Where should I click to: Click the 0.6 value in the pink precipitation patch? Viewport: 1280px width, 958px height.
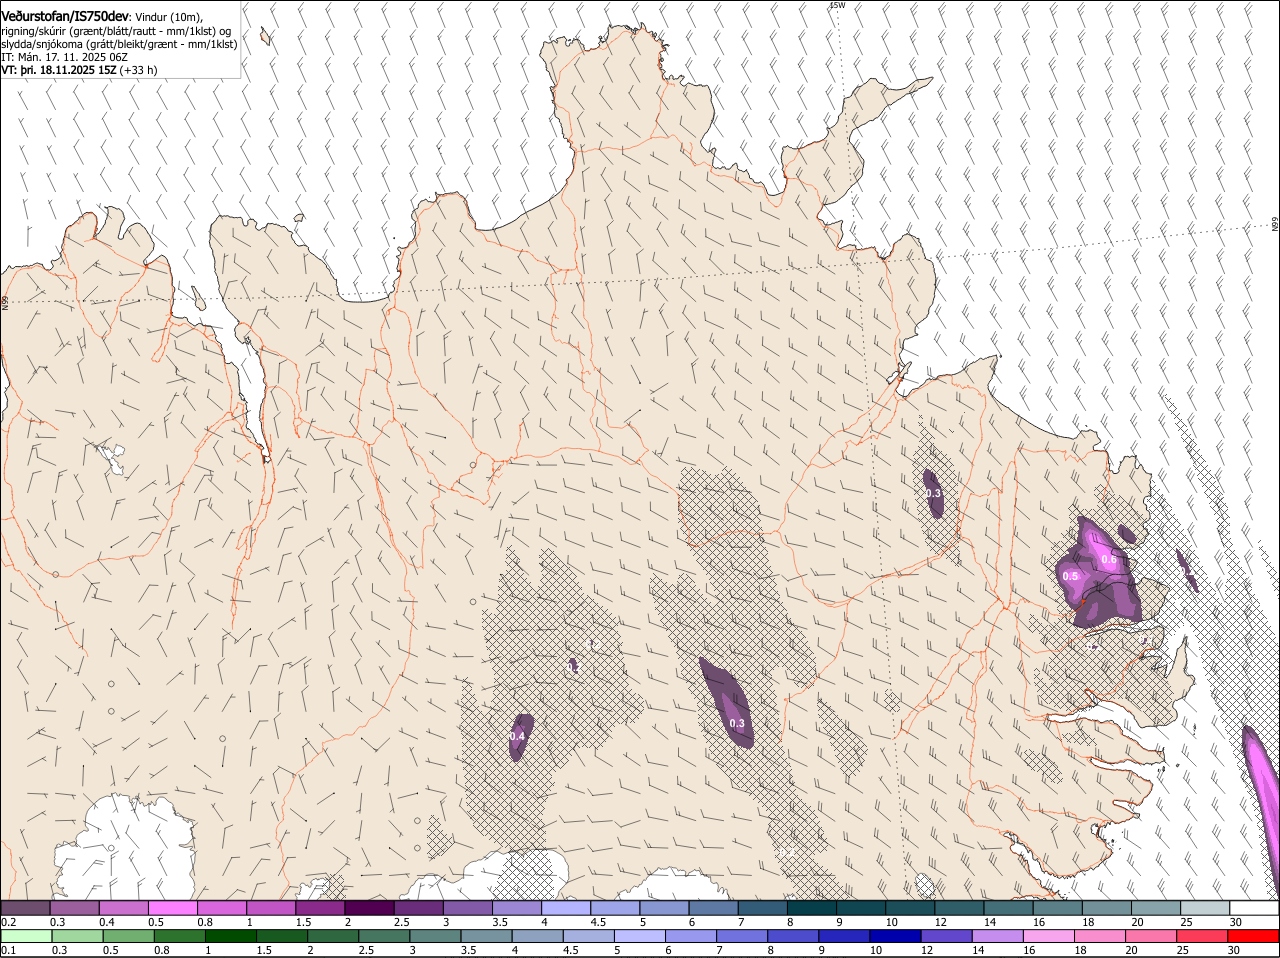point(1109,560)
